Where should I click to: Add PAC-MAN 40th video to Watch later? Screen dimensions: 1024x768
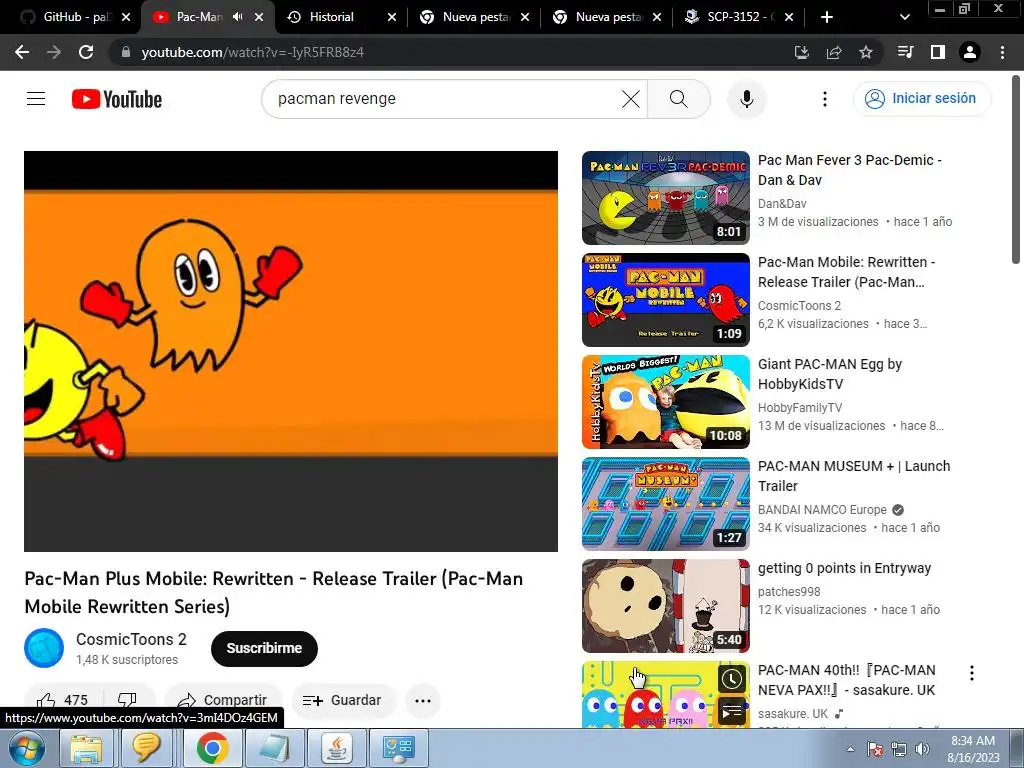[x=732, y=679]
